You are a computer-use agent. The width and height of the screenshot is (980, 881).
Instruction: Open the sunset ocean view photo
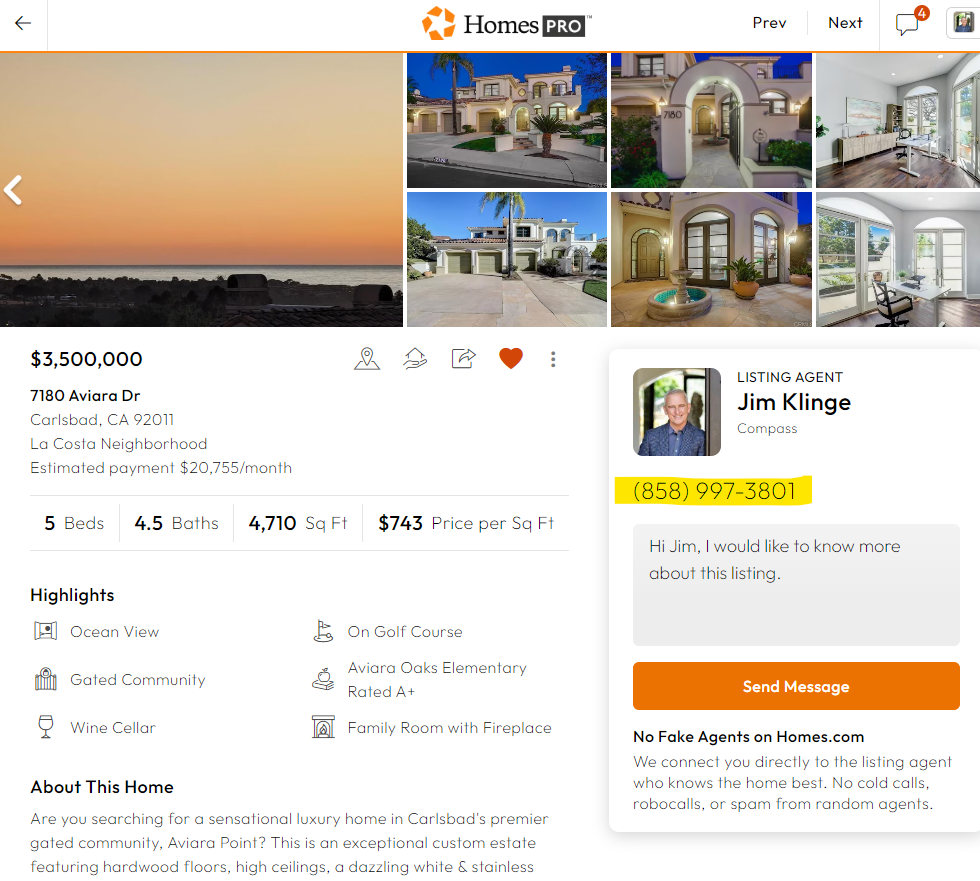coord(201,190)
